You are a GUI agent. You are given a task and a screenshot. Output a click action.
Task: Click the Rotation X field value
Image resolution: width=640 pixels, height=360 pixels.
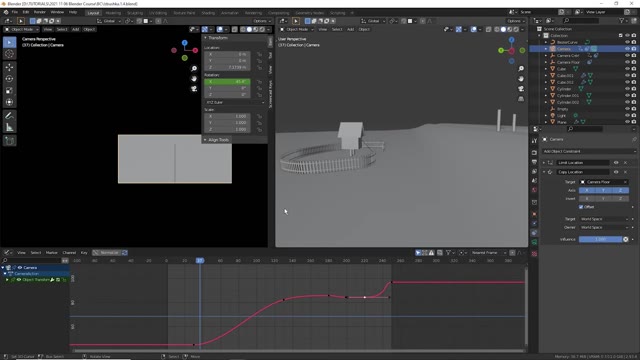click(x=227, y=82)
